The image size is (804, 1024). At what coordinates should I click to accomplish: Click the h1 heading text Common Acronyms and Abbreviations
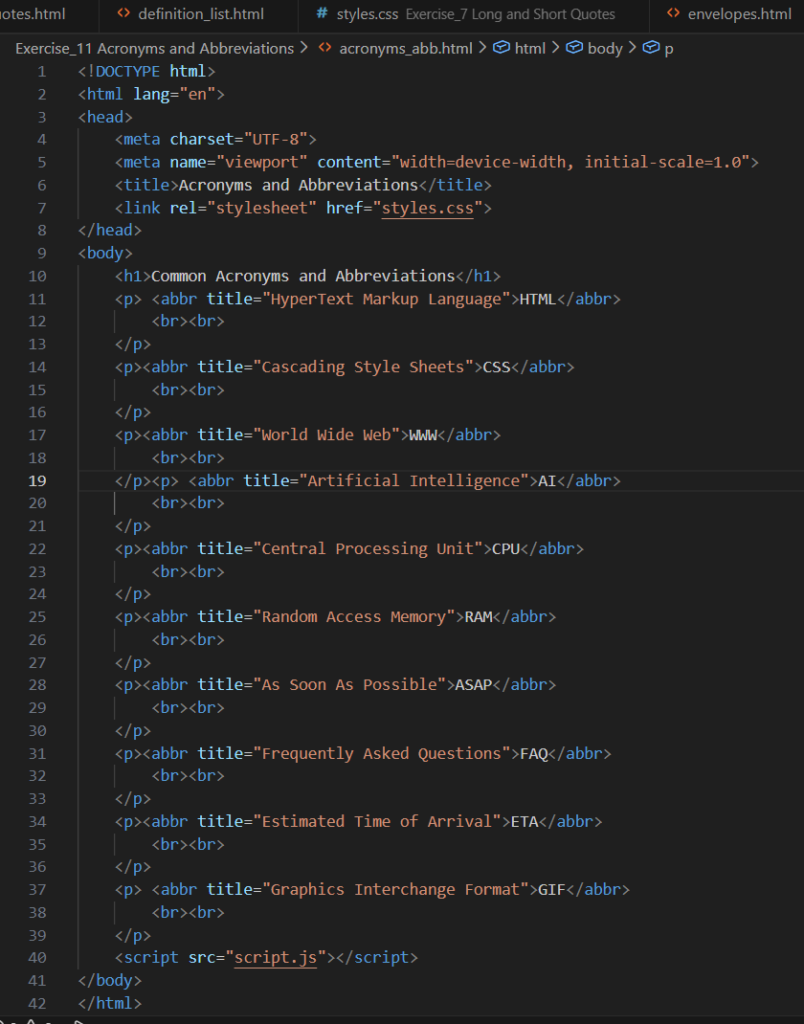pos(302,276)
